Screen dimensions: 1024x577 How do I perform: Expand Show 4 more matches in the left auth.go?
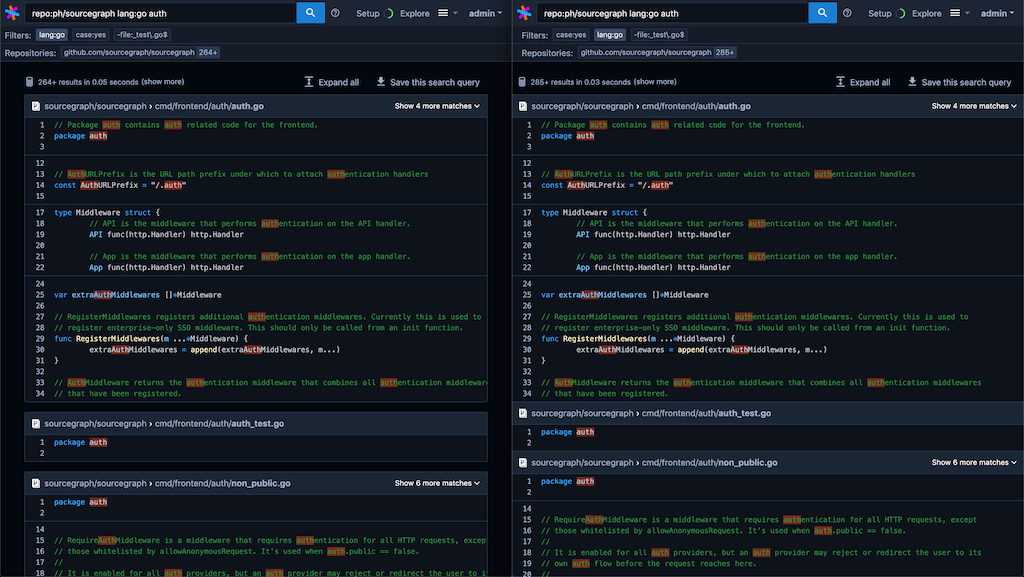(x=437, y=106)
